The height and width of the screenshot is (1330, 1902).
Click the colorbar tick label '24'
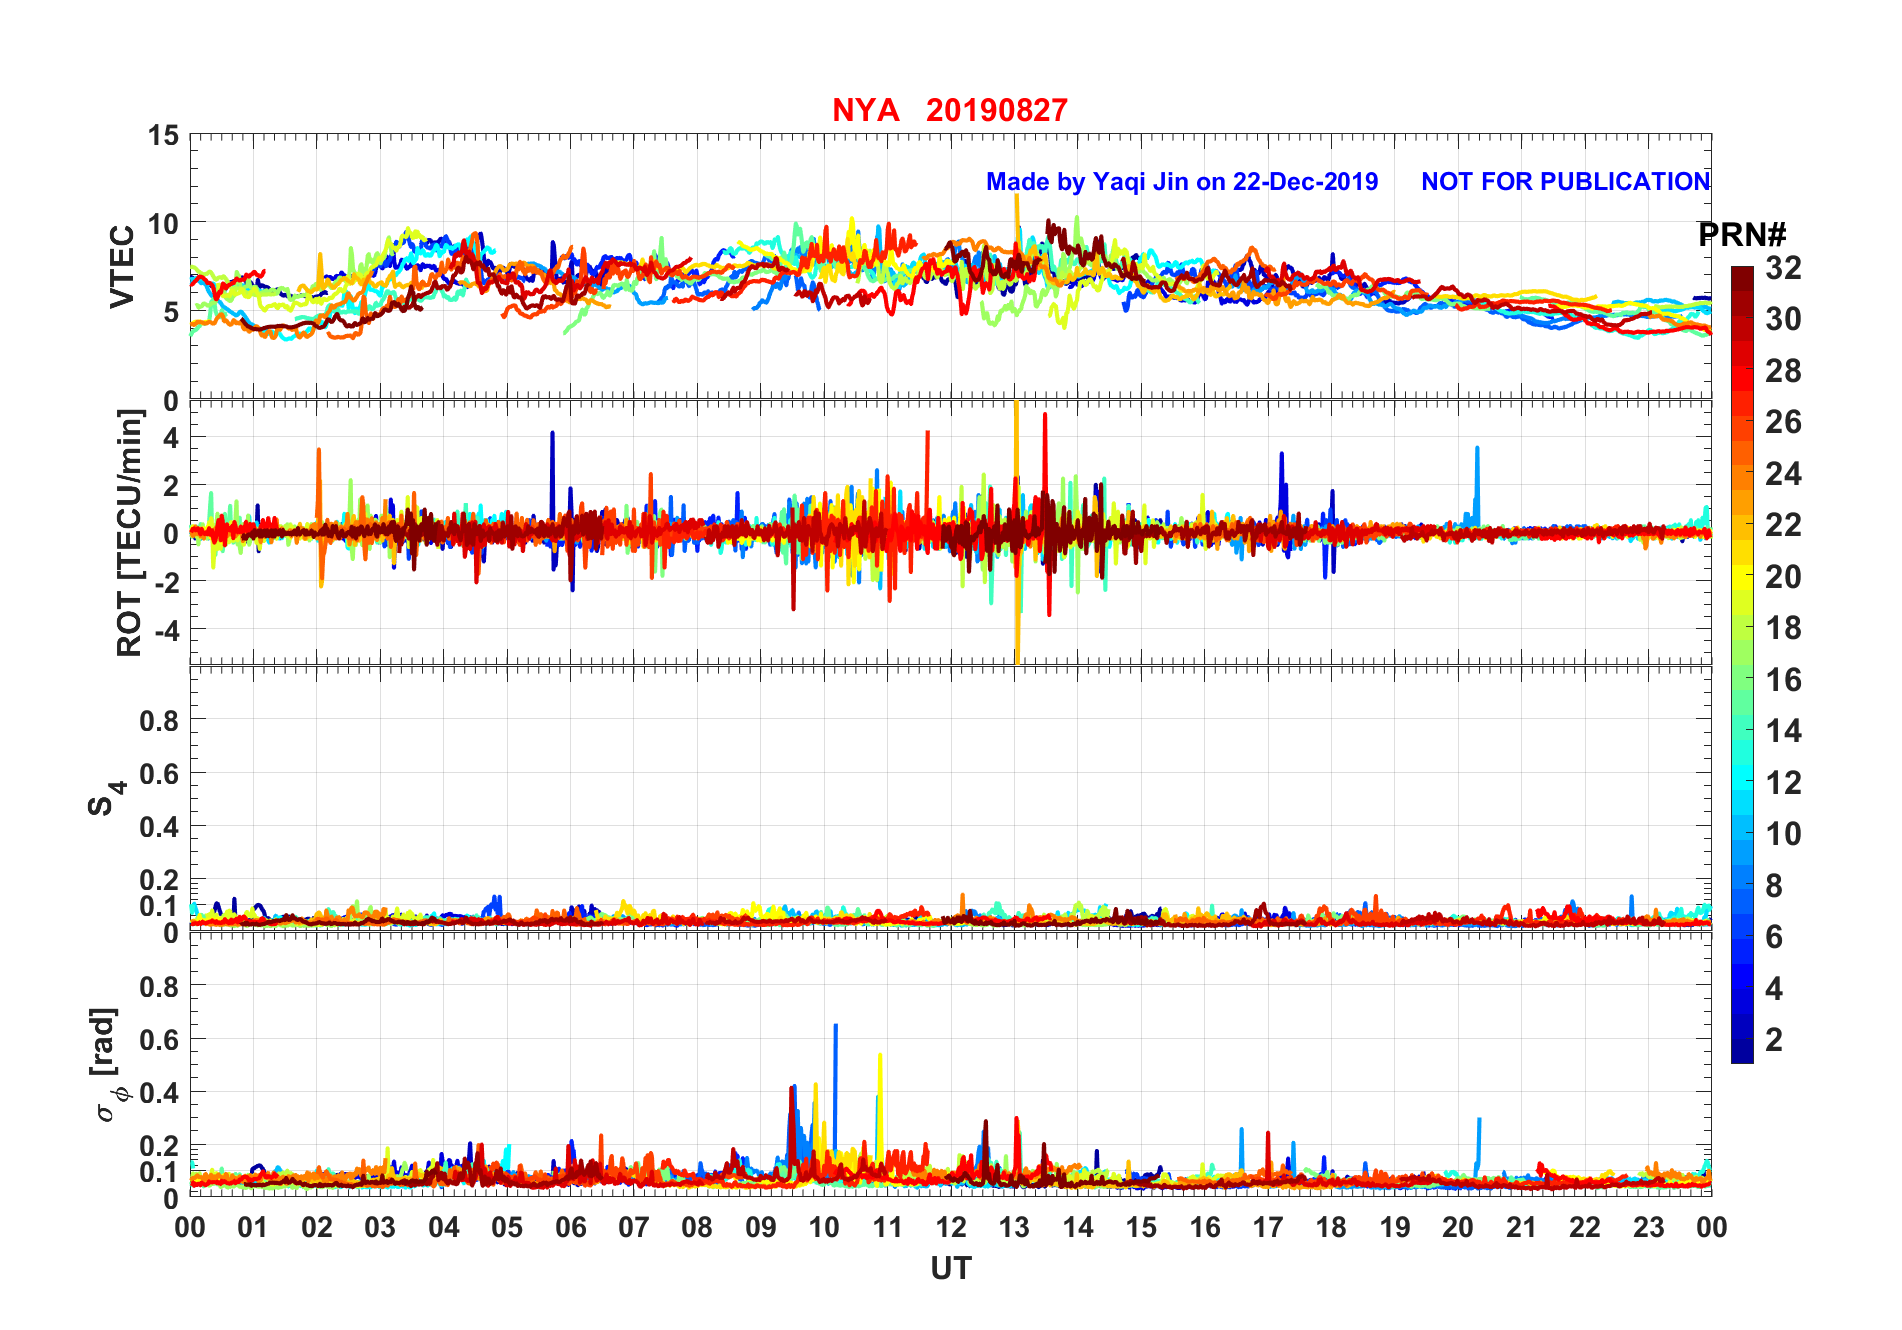(x=1783, y=474)
